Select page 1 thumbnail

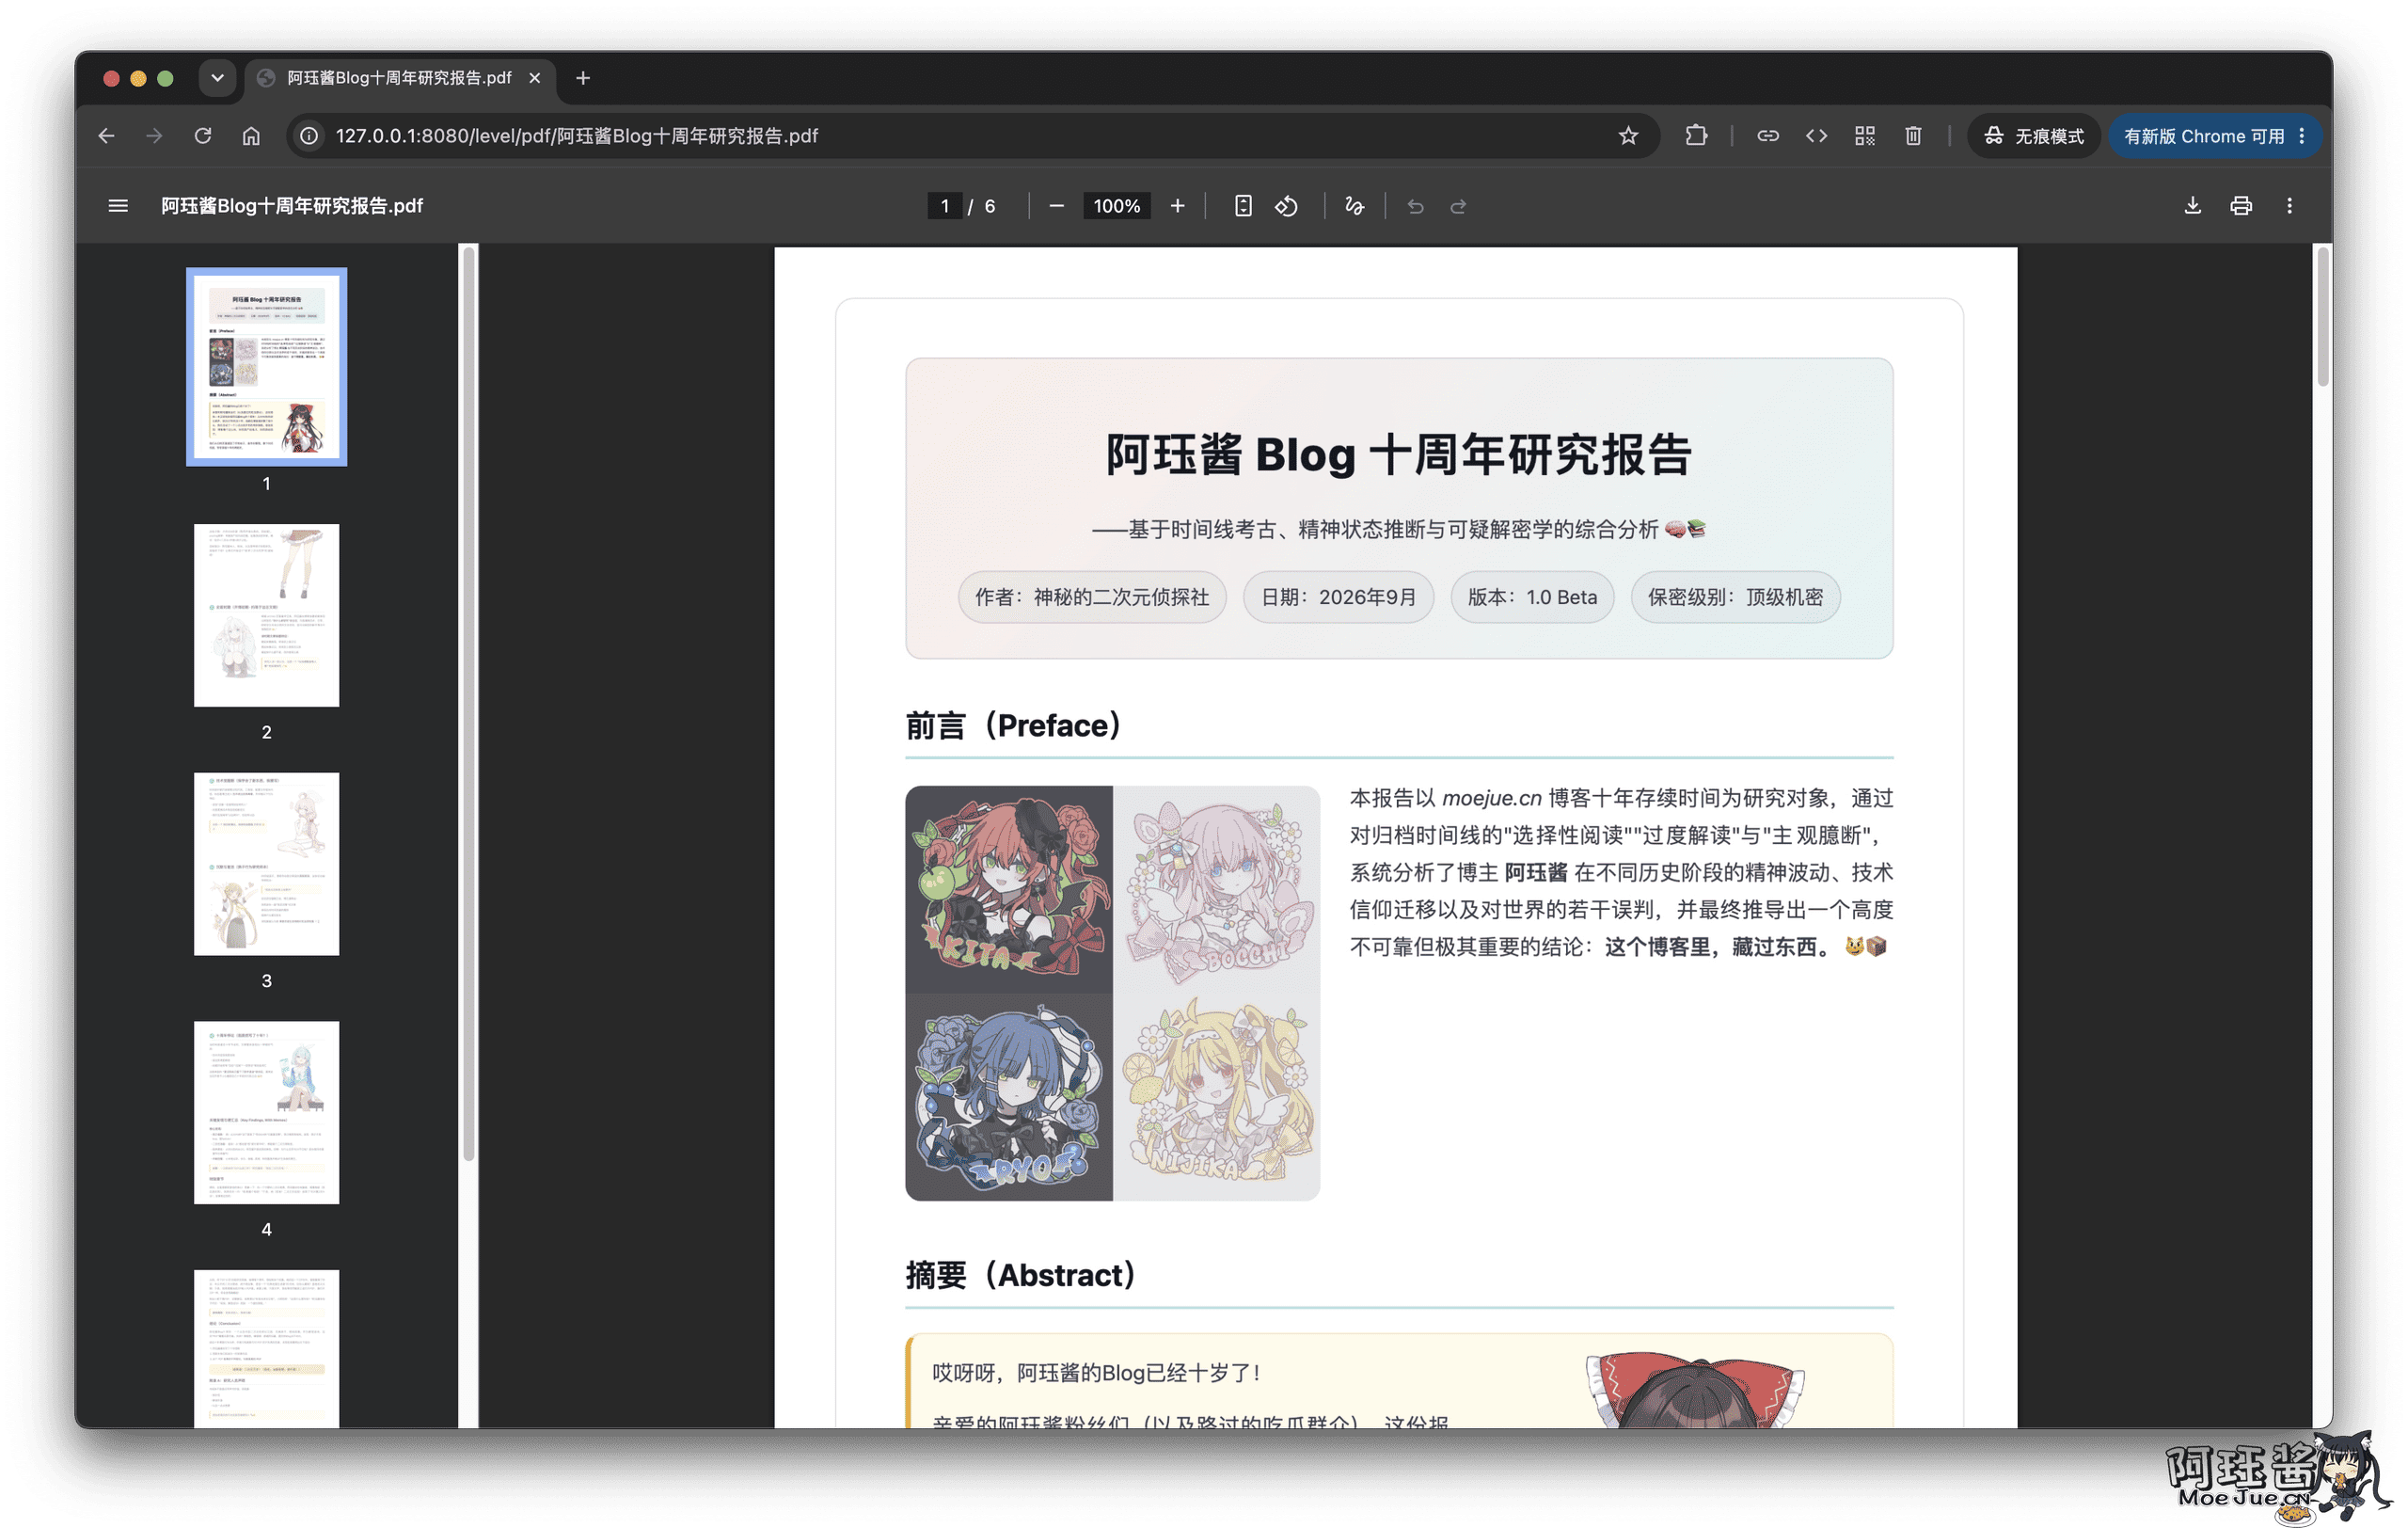pos(266,367)
